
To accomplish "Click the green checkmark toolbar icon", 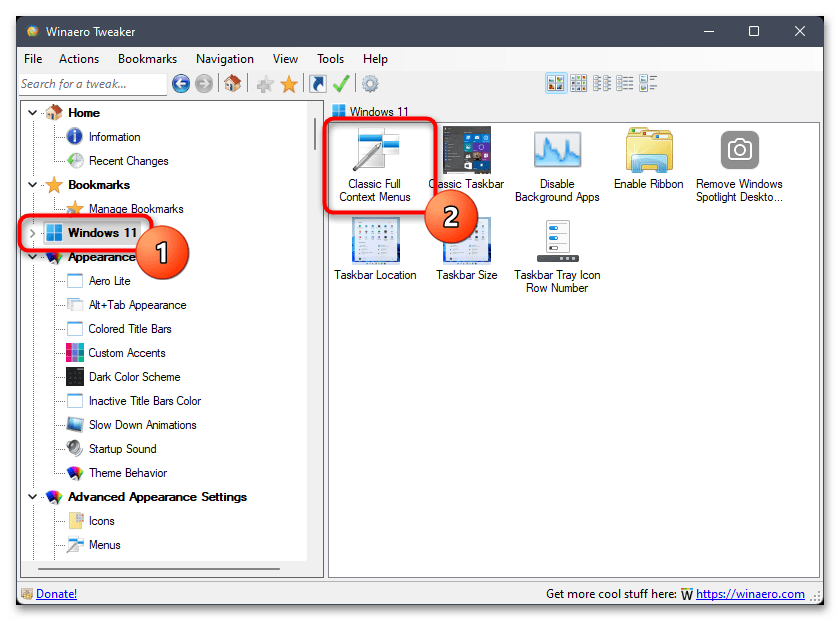I will (x=341, y=84).
